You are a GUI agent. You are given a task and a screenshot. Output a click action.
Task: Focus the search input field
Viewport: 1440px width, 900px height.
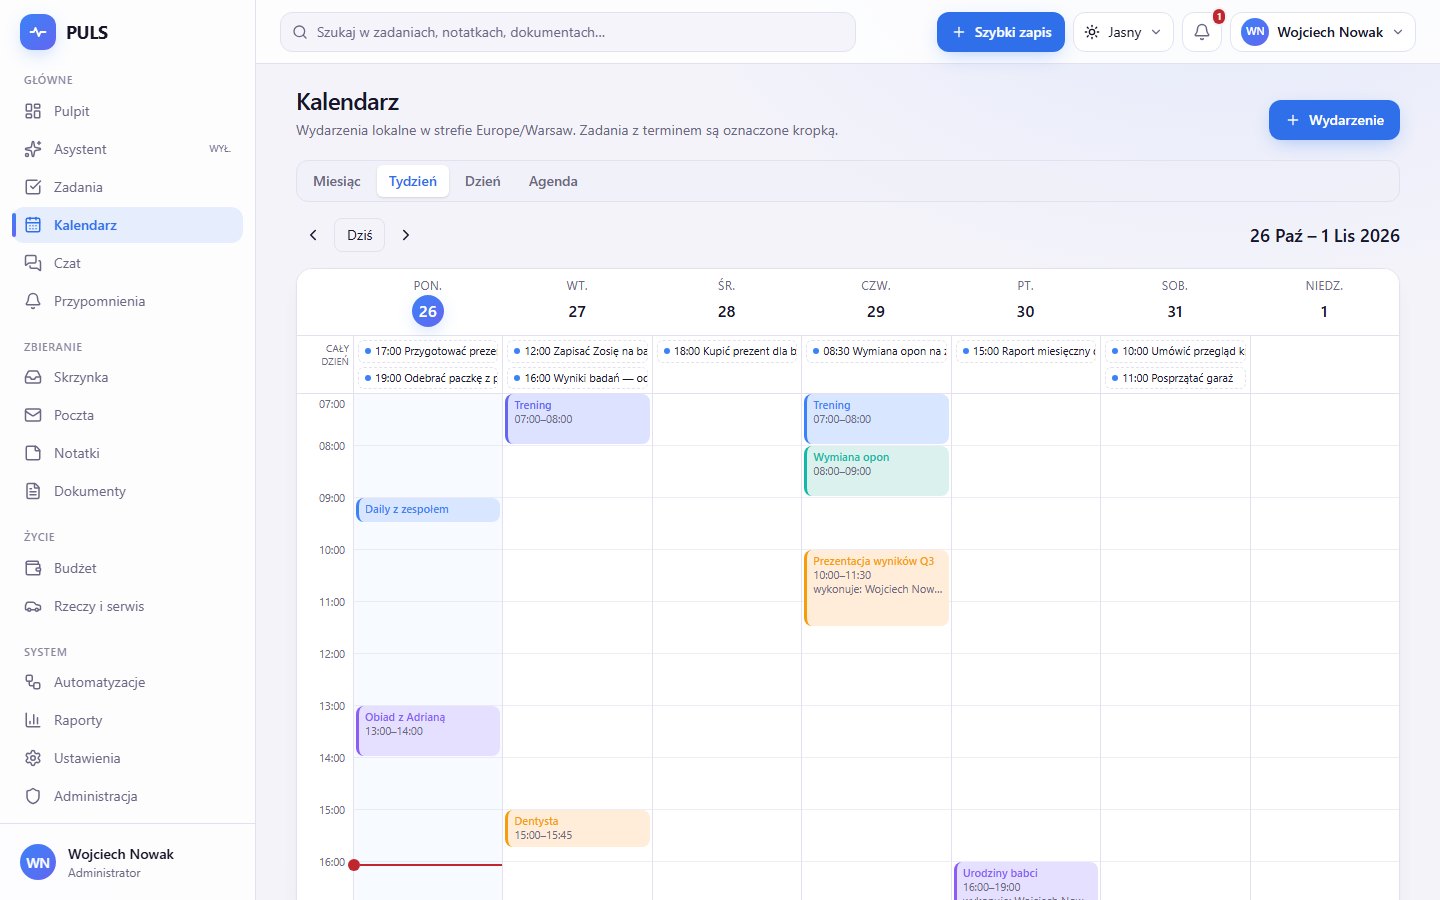(x=568, y=32)
